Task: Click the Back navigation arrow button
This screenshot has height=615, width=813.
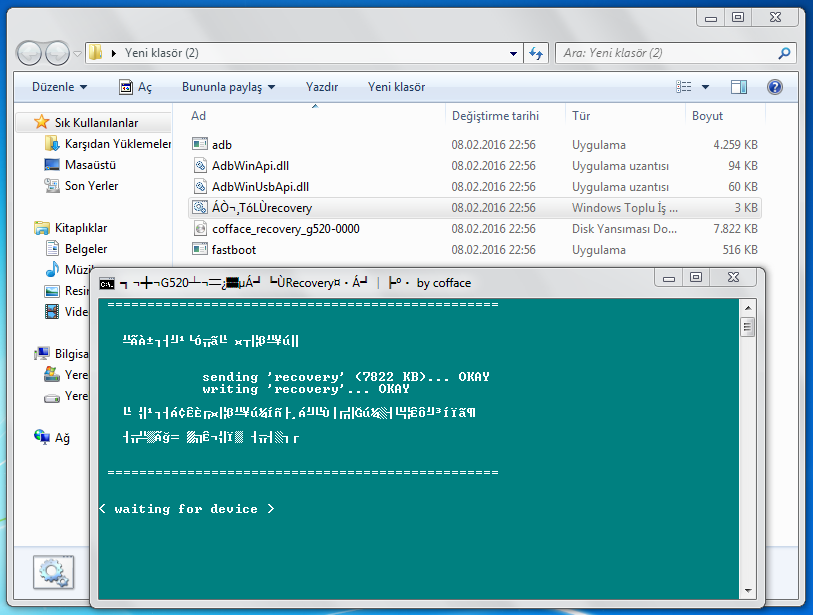Action: point(29,53)
